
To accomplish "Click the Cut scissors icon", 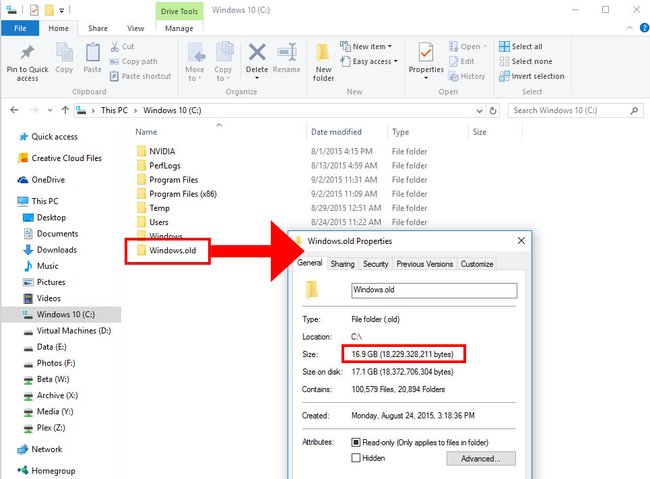I will (x=114, y=46).
